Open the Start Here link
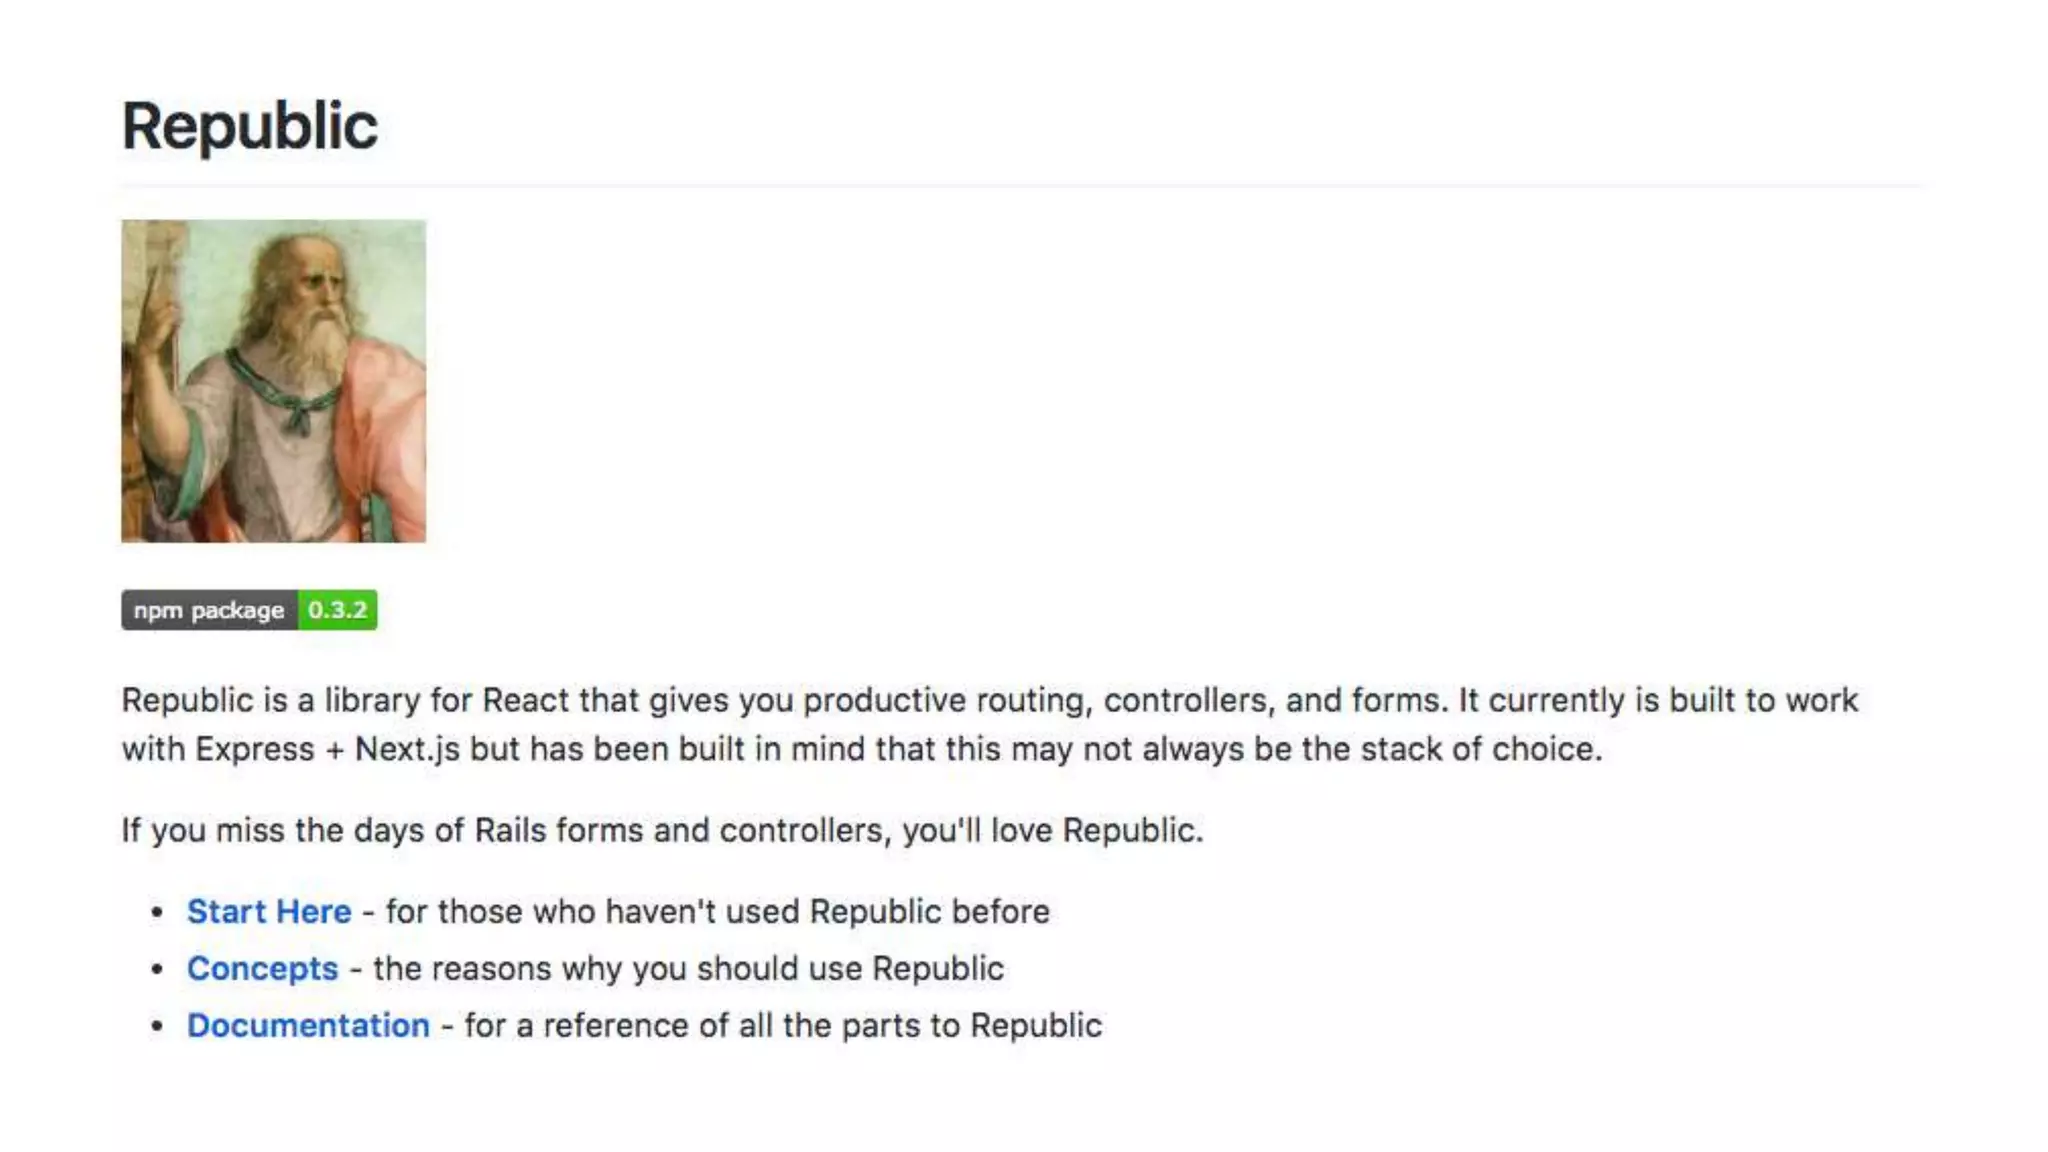The width and height of the screenshot is (2048, 1152). point(269,912)
